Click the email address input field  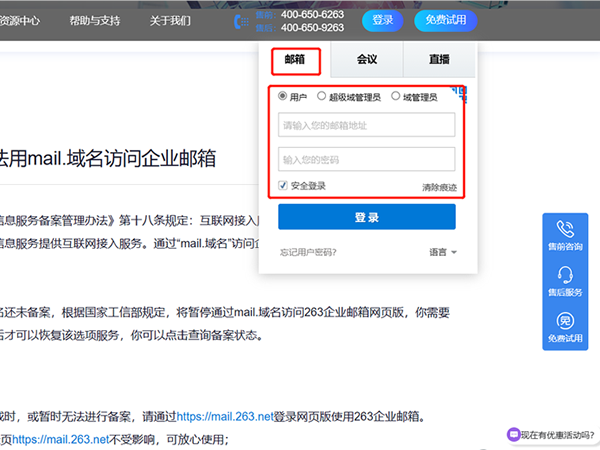[366, 125]
